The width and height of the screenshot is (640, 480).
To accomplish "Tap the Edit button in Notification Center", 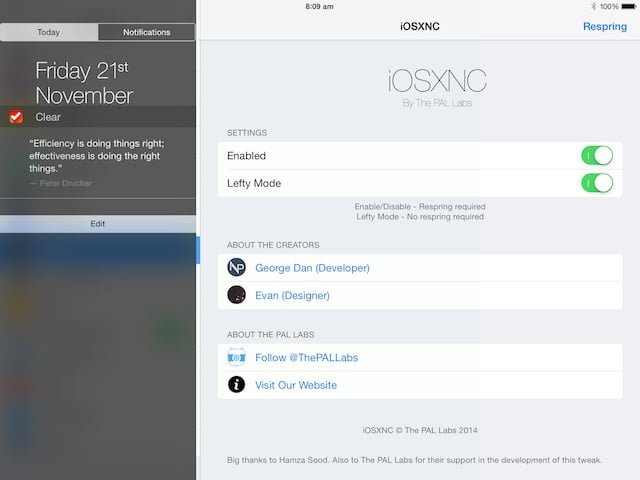I will click(x=98, y=224).
